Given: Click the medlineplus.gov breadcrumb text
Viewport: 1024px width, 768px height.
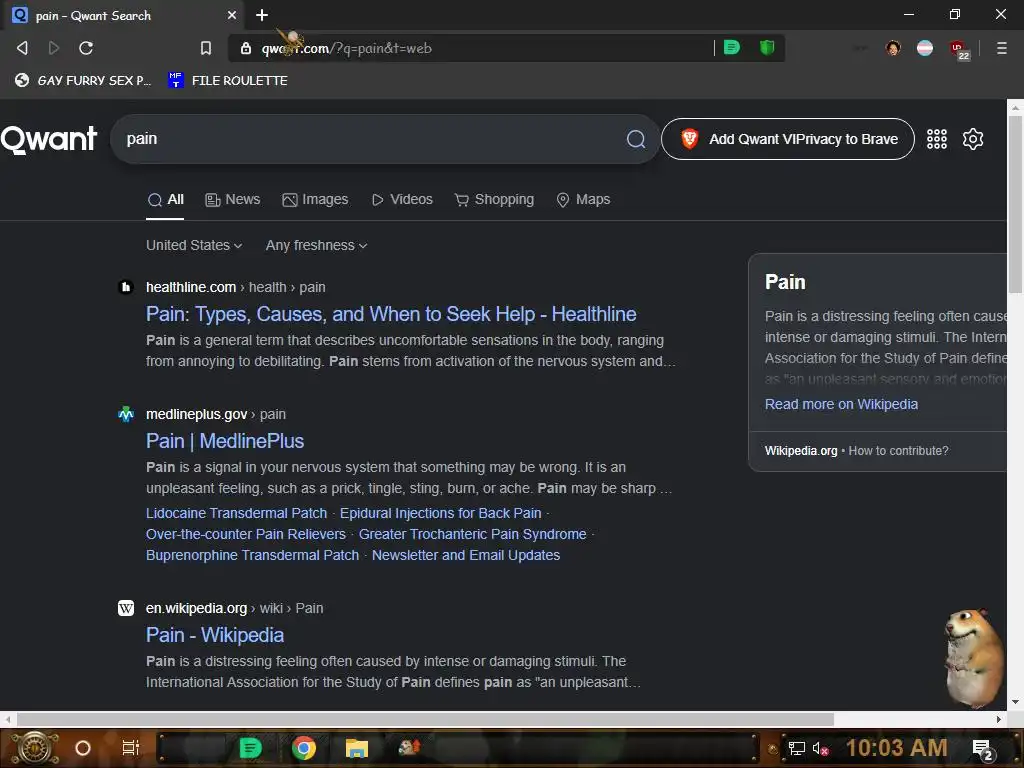Looking at the screenshot, I should point(197,414).
